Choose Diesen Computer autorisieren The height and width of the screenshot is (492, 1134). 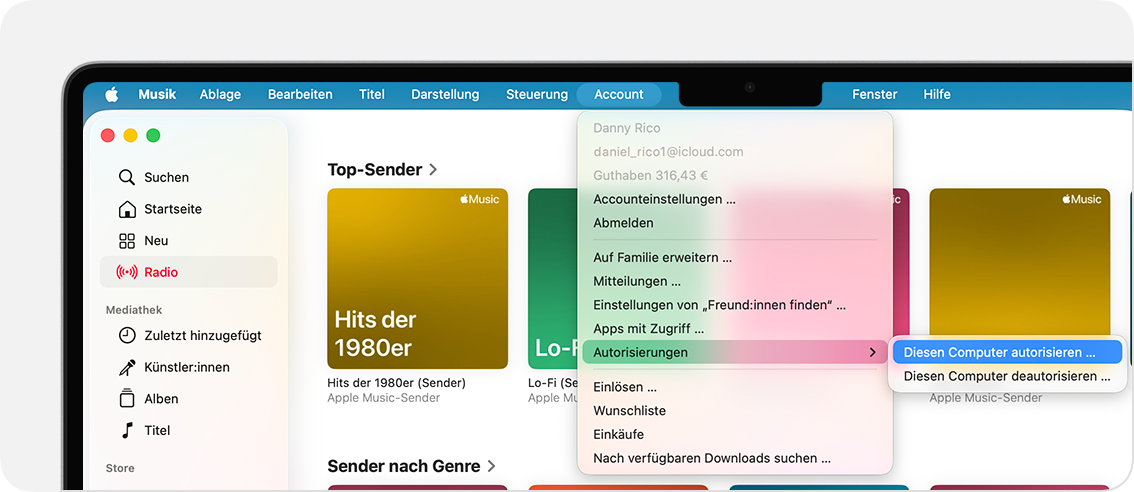tap(1007, 352)
